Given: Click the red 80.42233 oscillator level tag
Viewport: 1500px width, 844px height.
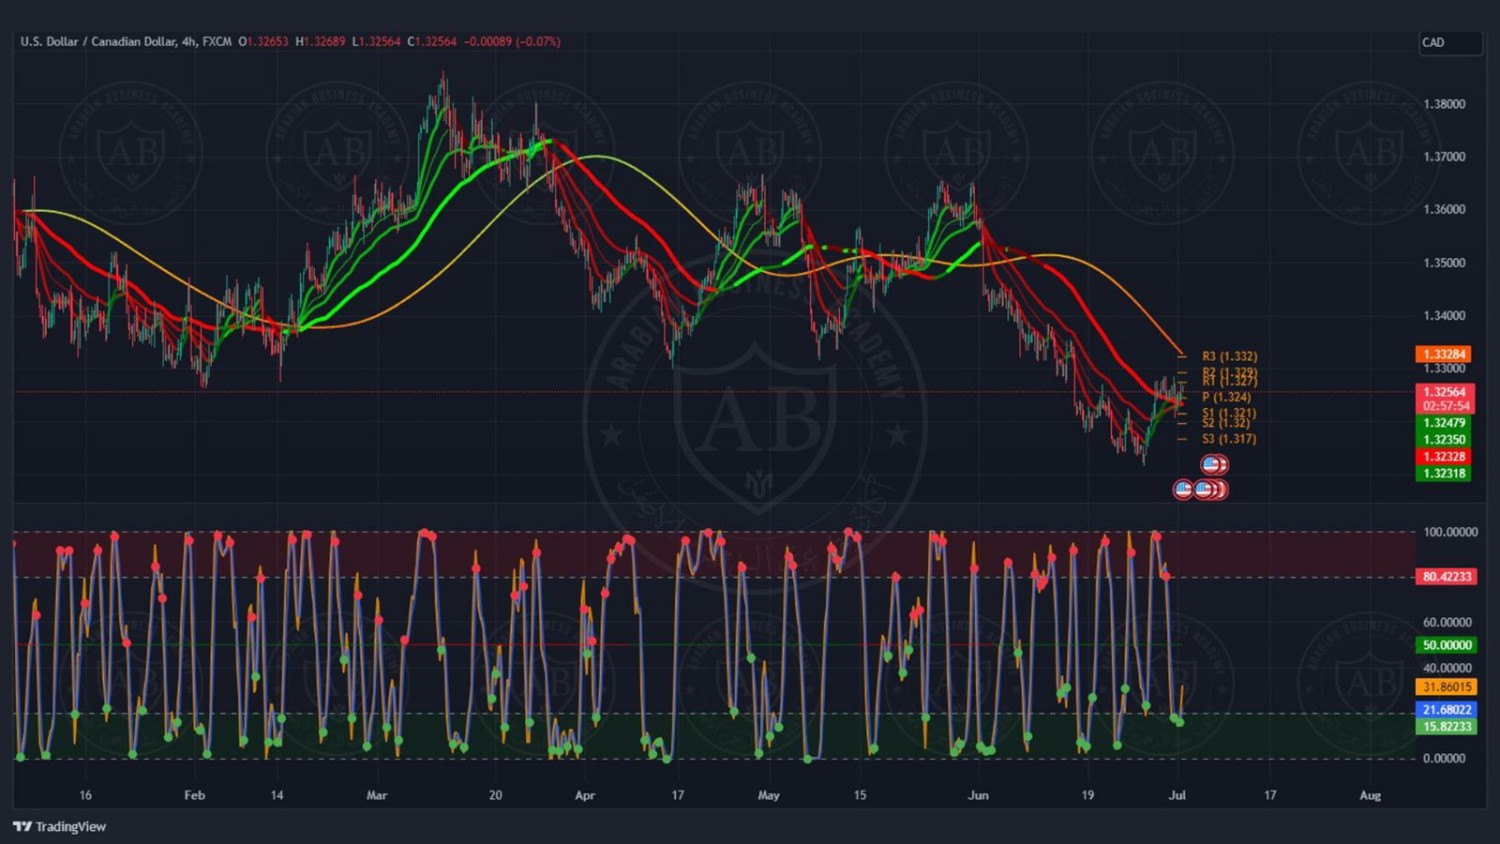Looking at the screenshot, I should click(x=1446, y=577).
